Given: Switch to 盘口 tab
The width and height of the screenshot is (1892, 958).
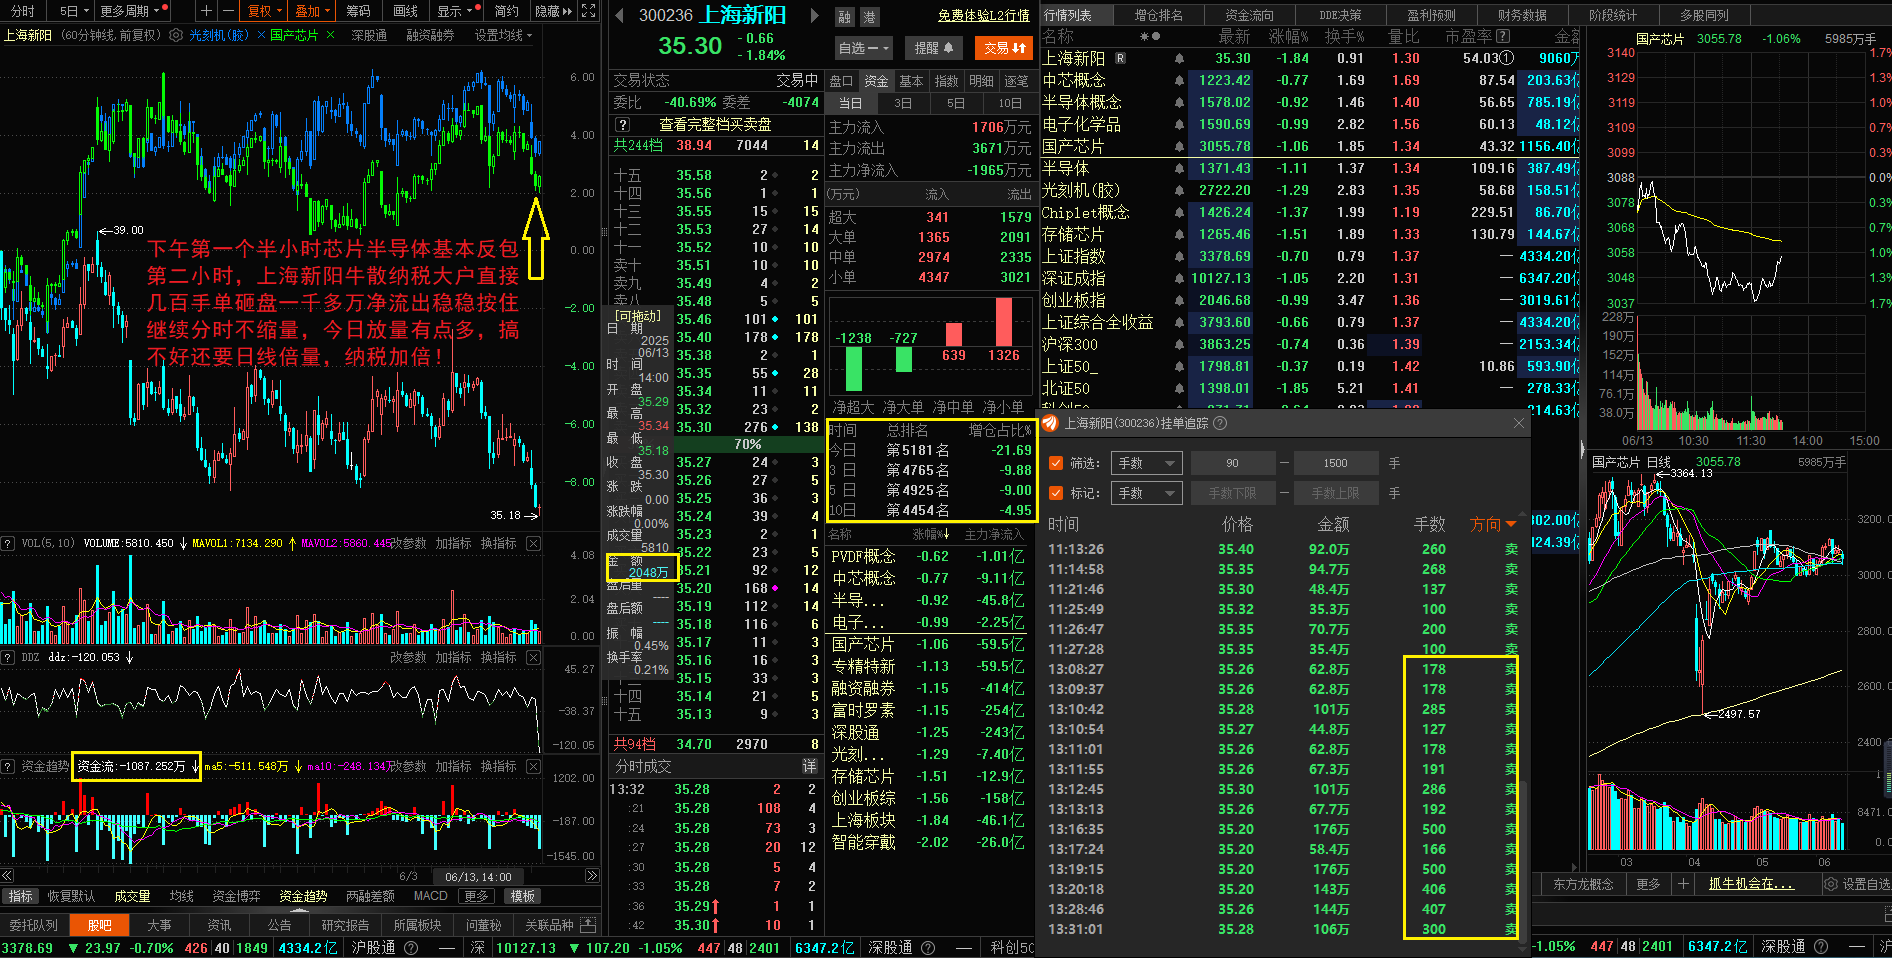Looking at the screenshot, I should (x=842, y=81).
